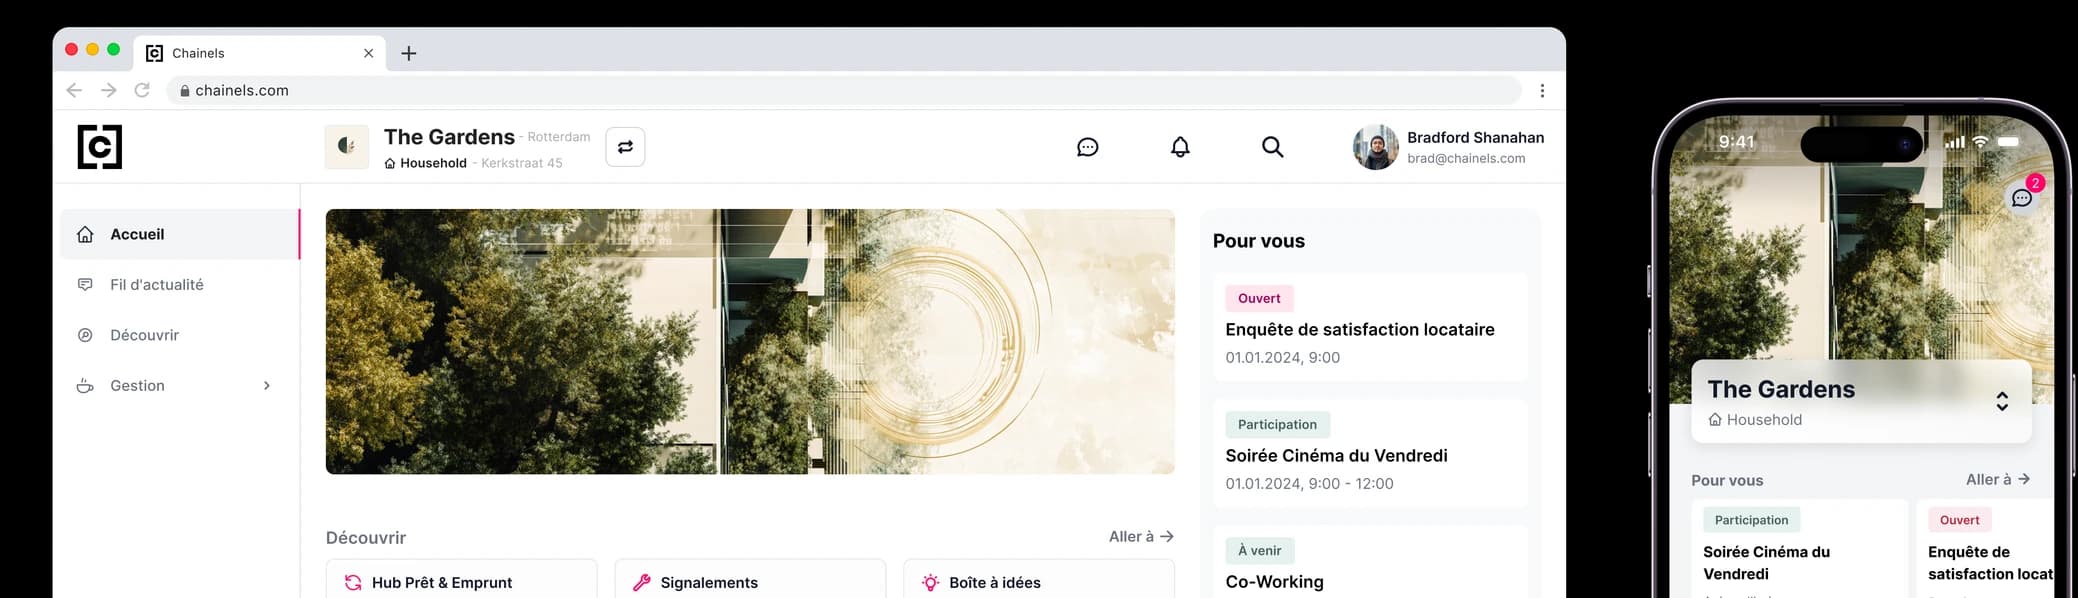Screen dimensions: 2078x598
Task: Click the À venir tag
Action: pyautogui.click(x=1259, y=550)
